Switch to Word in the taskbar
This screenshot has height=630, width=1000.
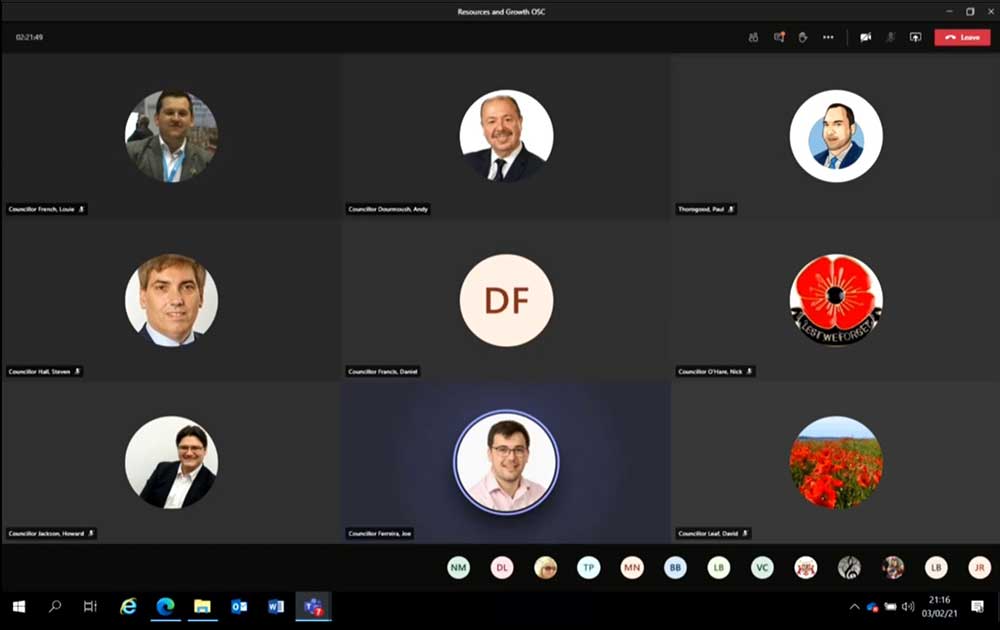coord(276,606)
